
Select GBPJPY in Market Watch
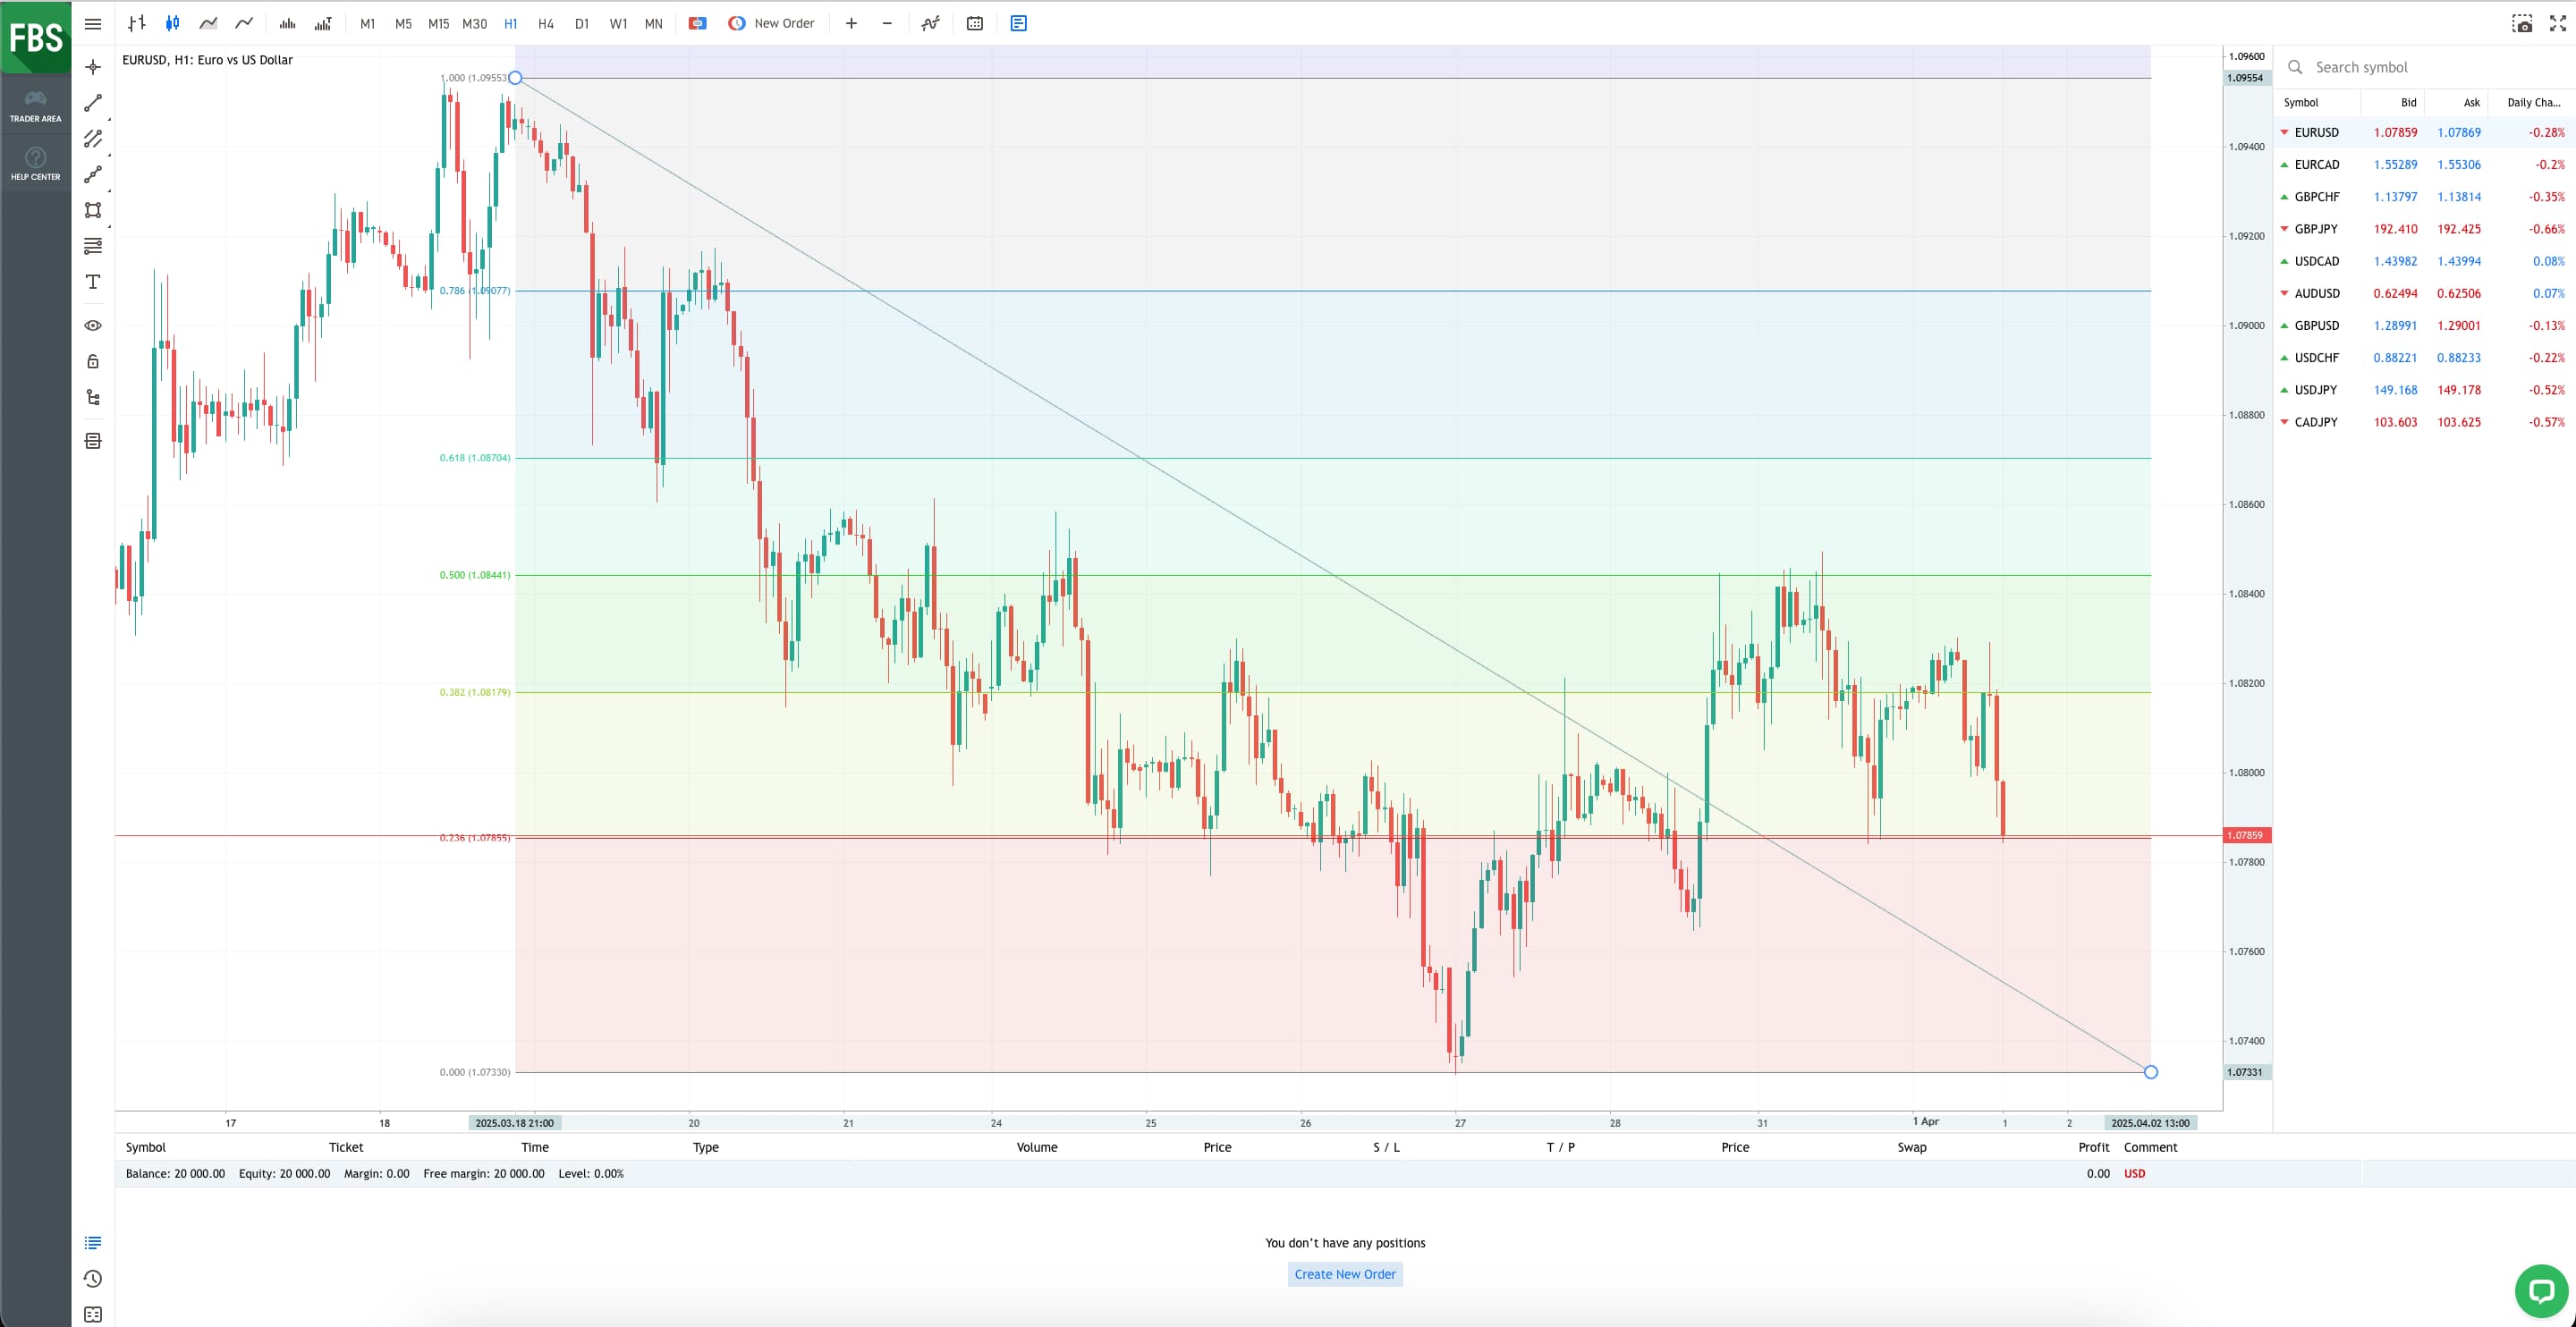[2424, 229]
